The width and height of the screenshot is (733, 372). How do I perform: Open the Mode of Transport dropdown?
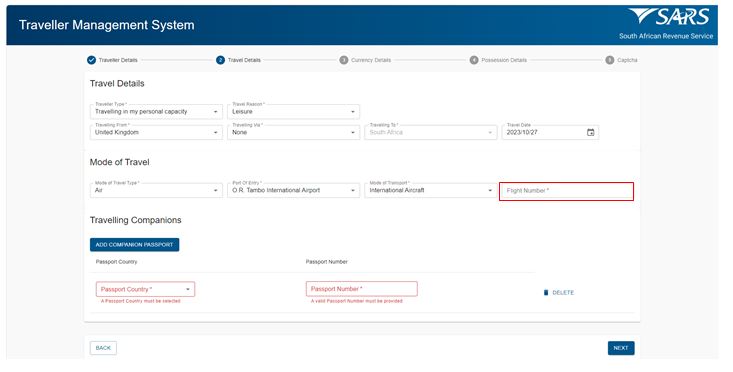(431, 190)
